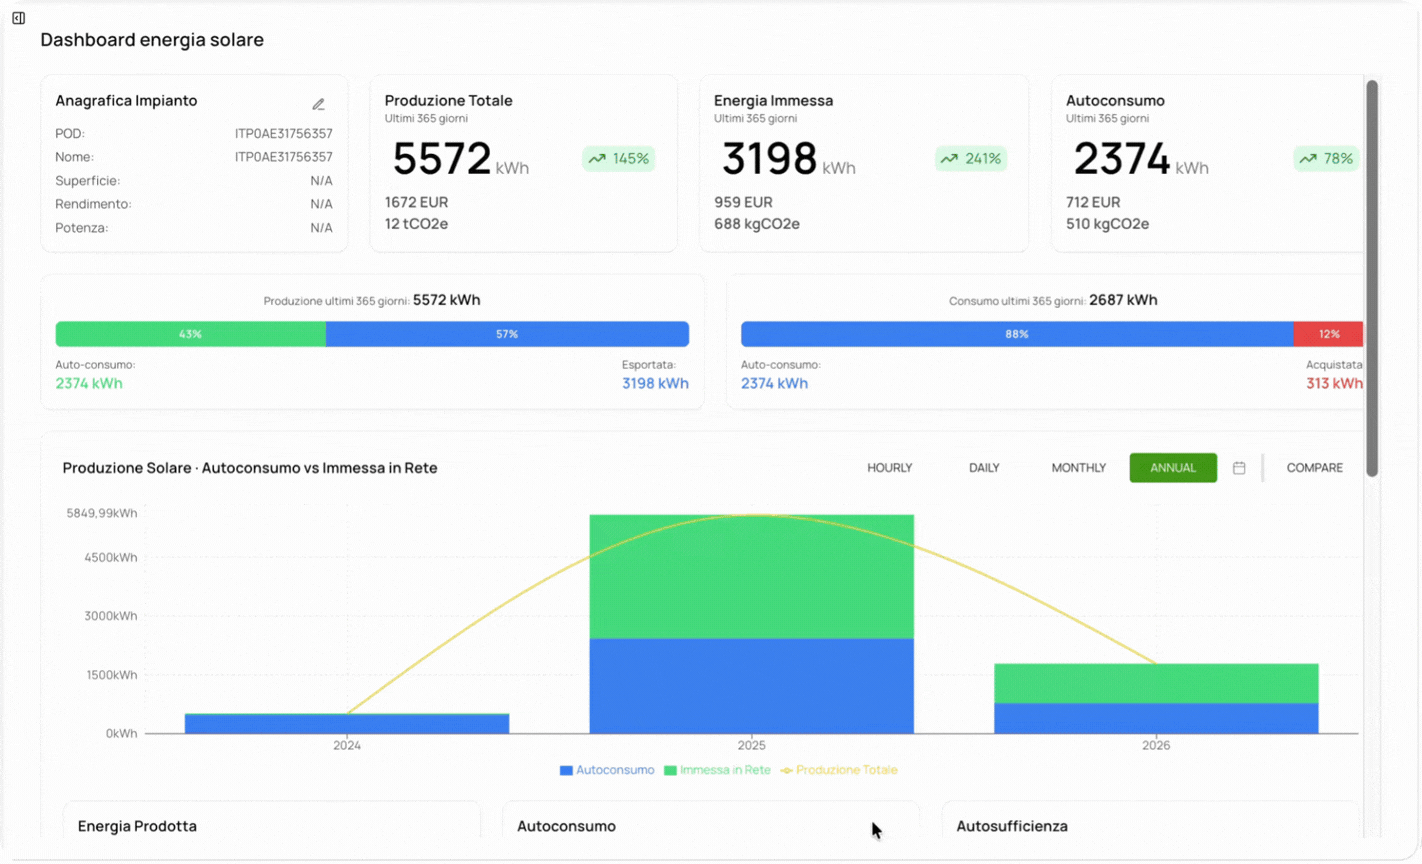
Task: Toggle Autoconsumo series in chart legend
Action: point(607,770)
